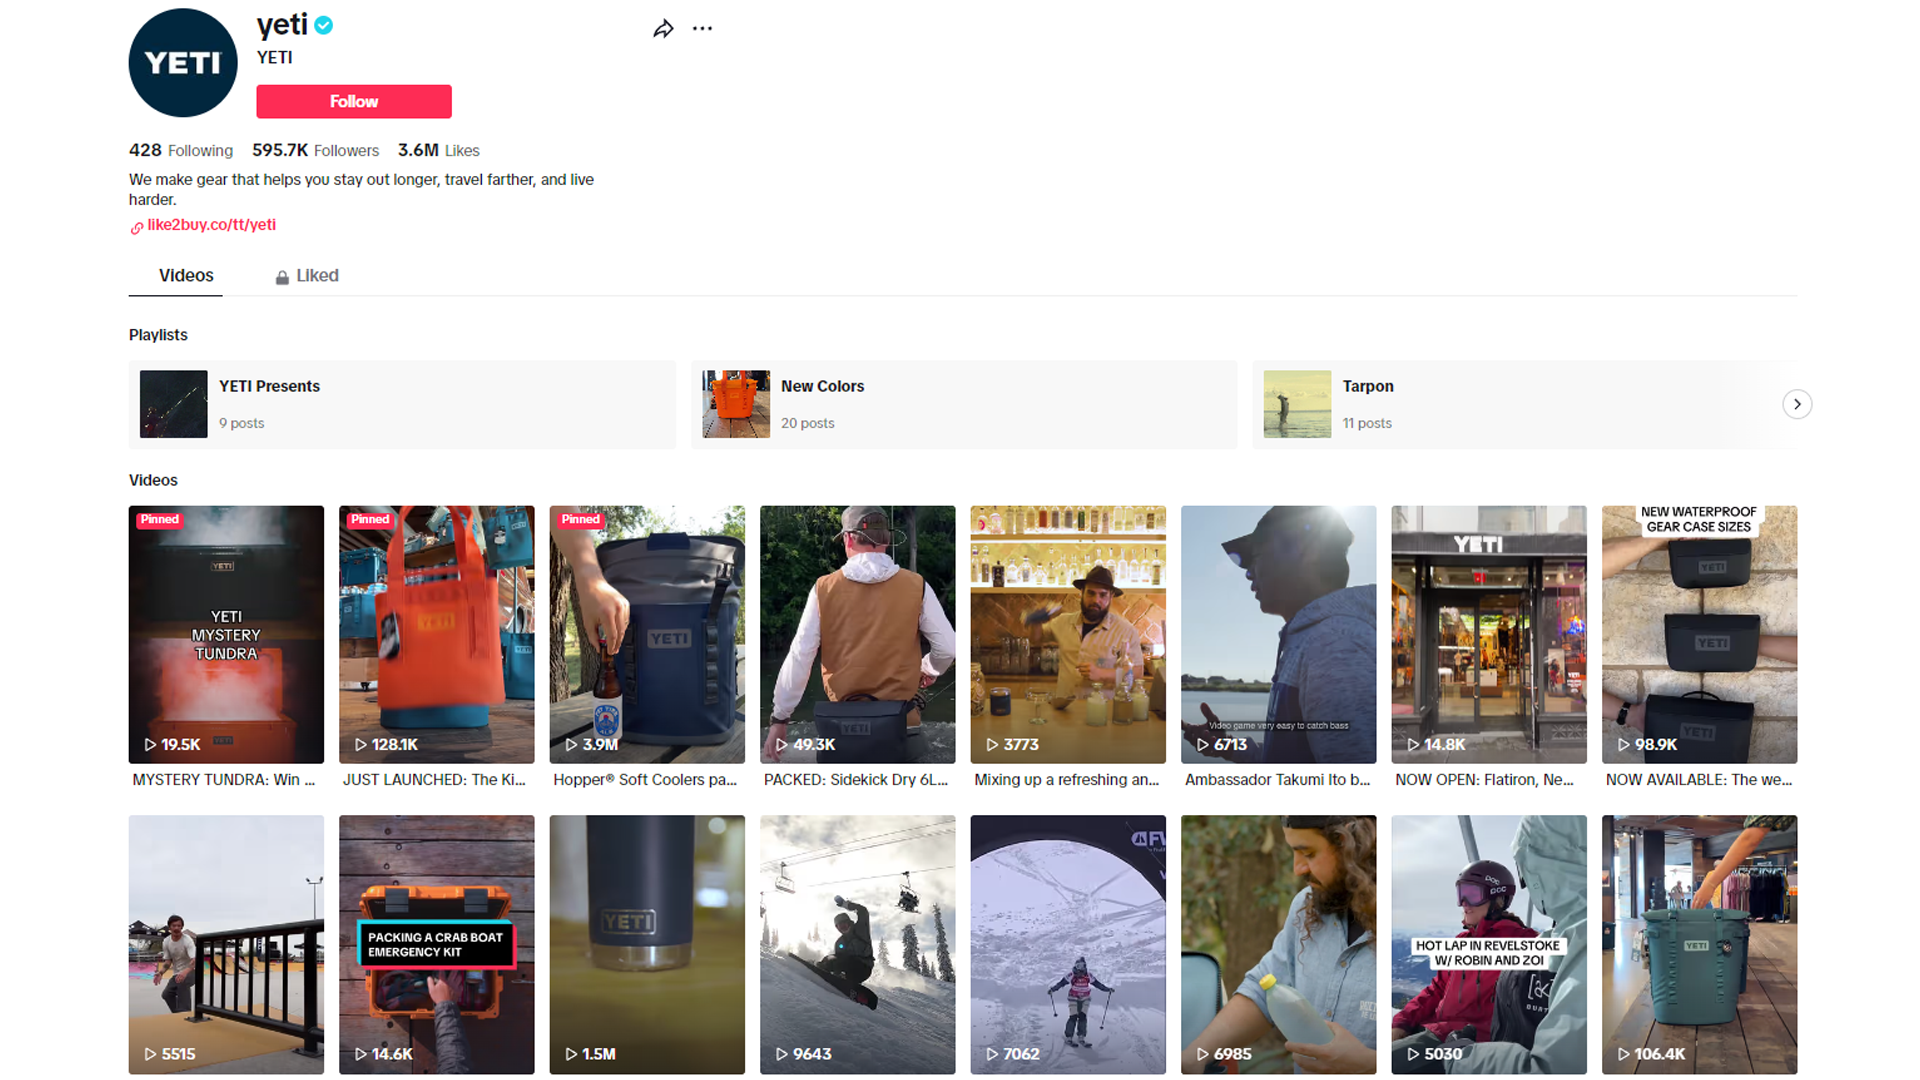
Task: Open the YETI Presents playlist
Action: point(403,404)
